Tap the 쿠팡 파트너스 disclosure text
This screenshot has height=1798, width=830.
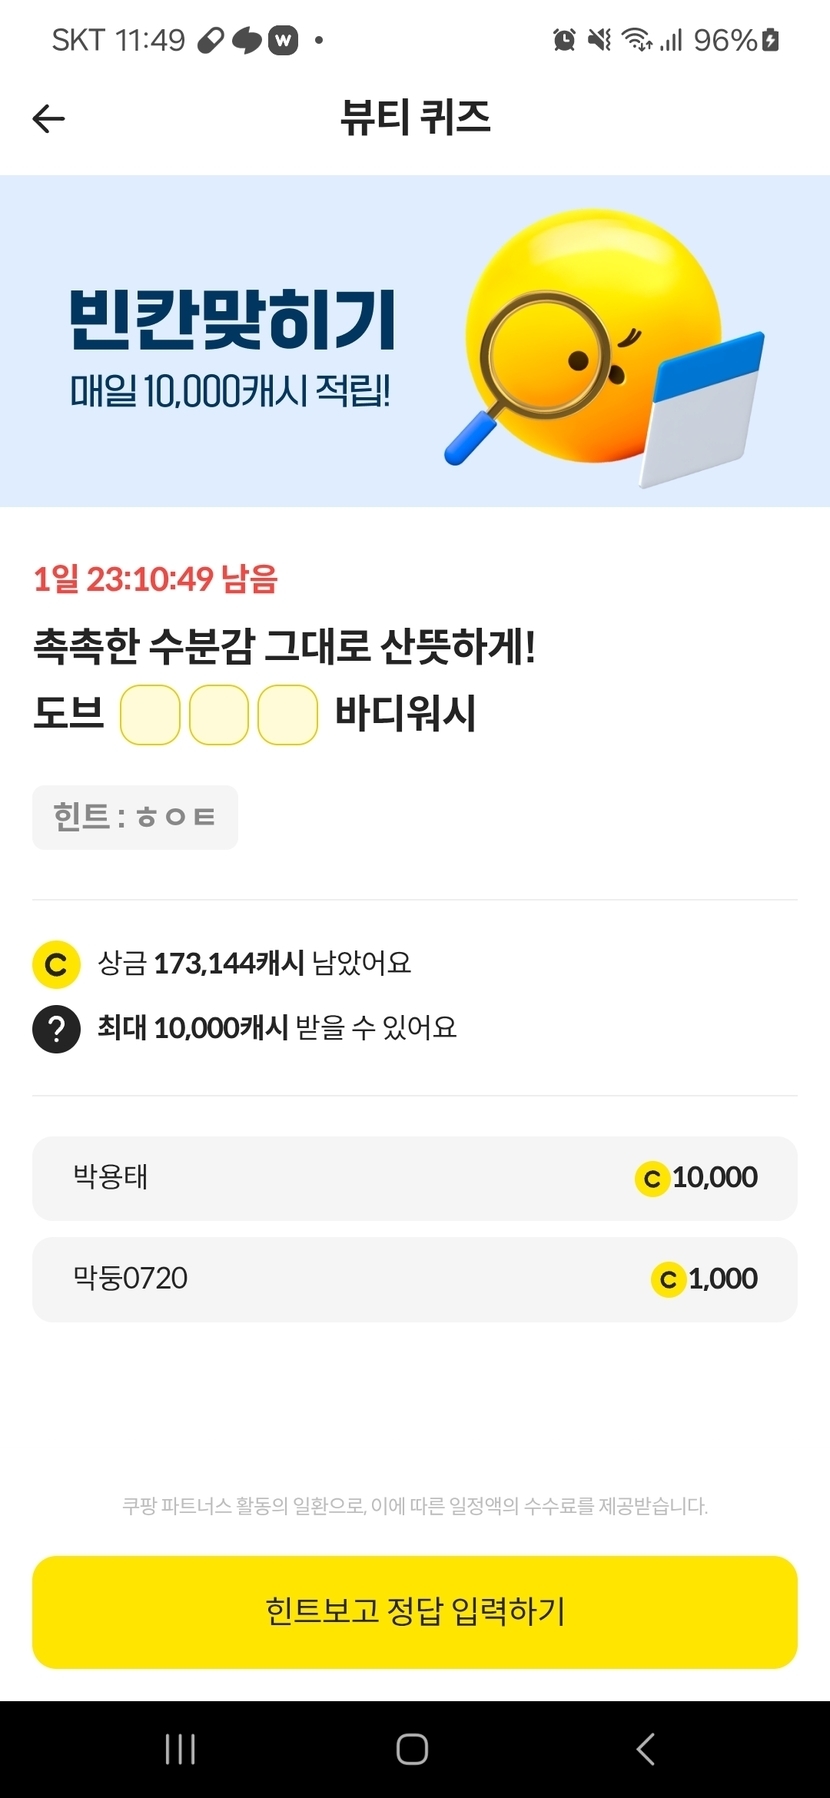415,1506
